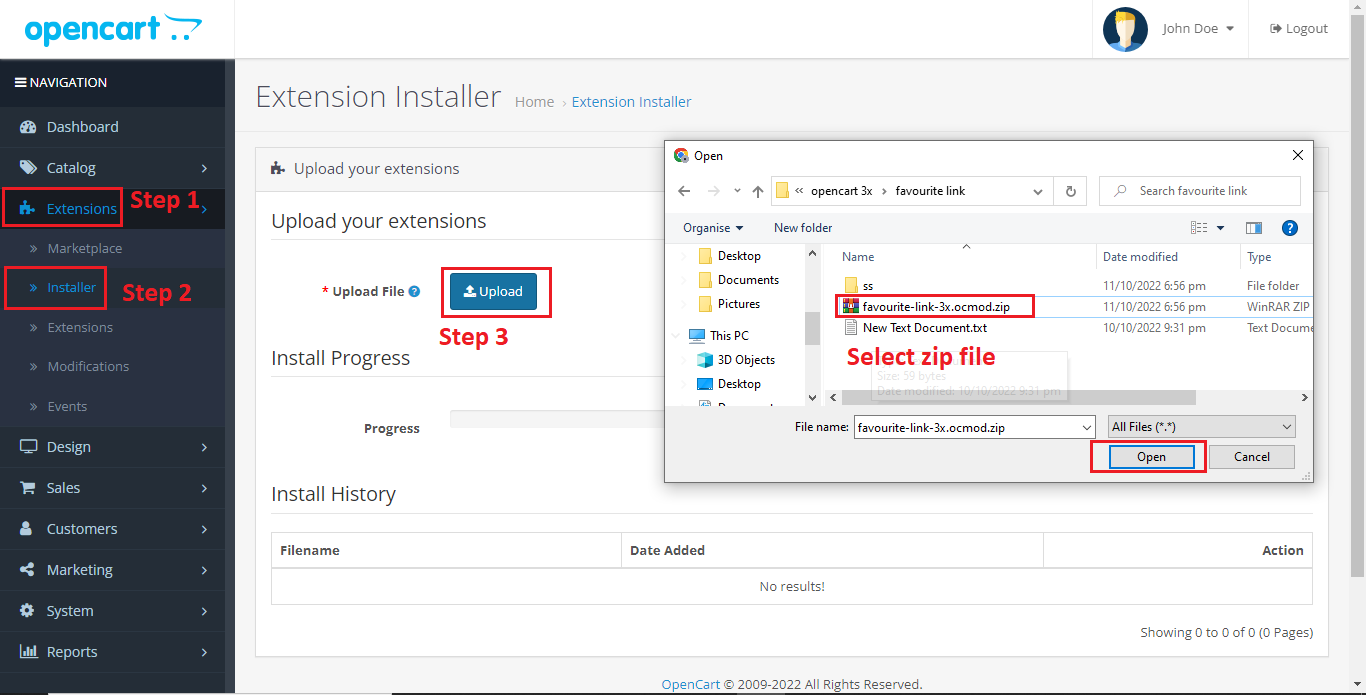Open the 'All Files (*.*)' type dropdown

click(x=1201, y=427)
